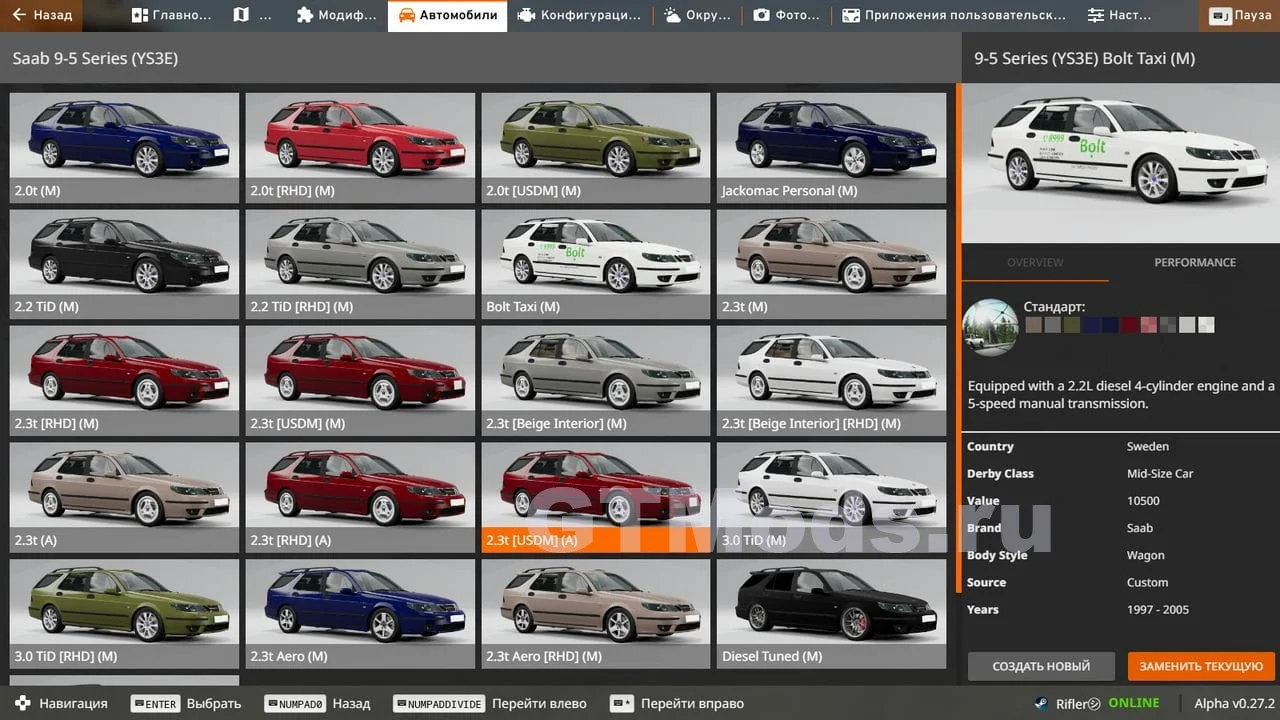Viewport: 1280px width, 720px height.
Task: Pick the olive green color swatch
Action: (x=1072, y=325)
